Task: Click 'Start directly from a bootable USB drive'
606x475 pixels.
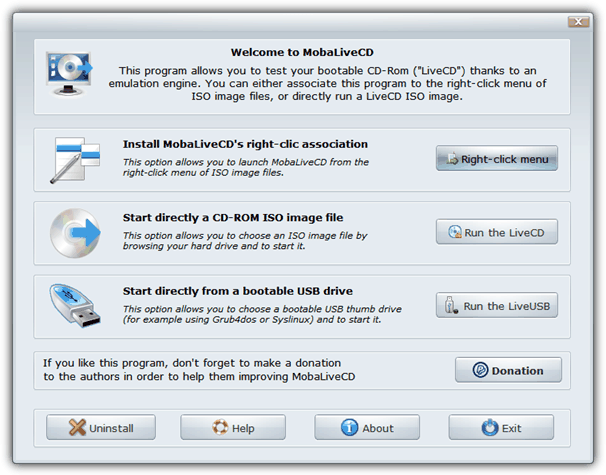Action: pos(238,291)
